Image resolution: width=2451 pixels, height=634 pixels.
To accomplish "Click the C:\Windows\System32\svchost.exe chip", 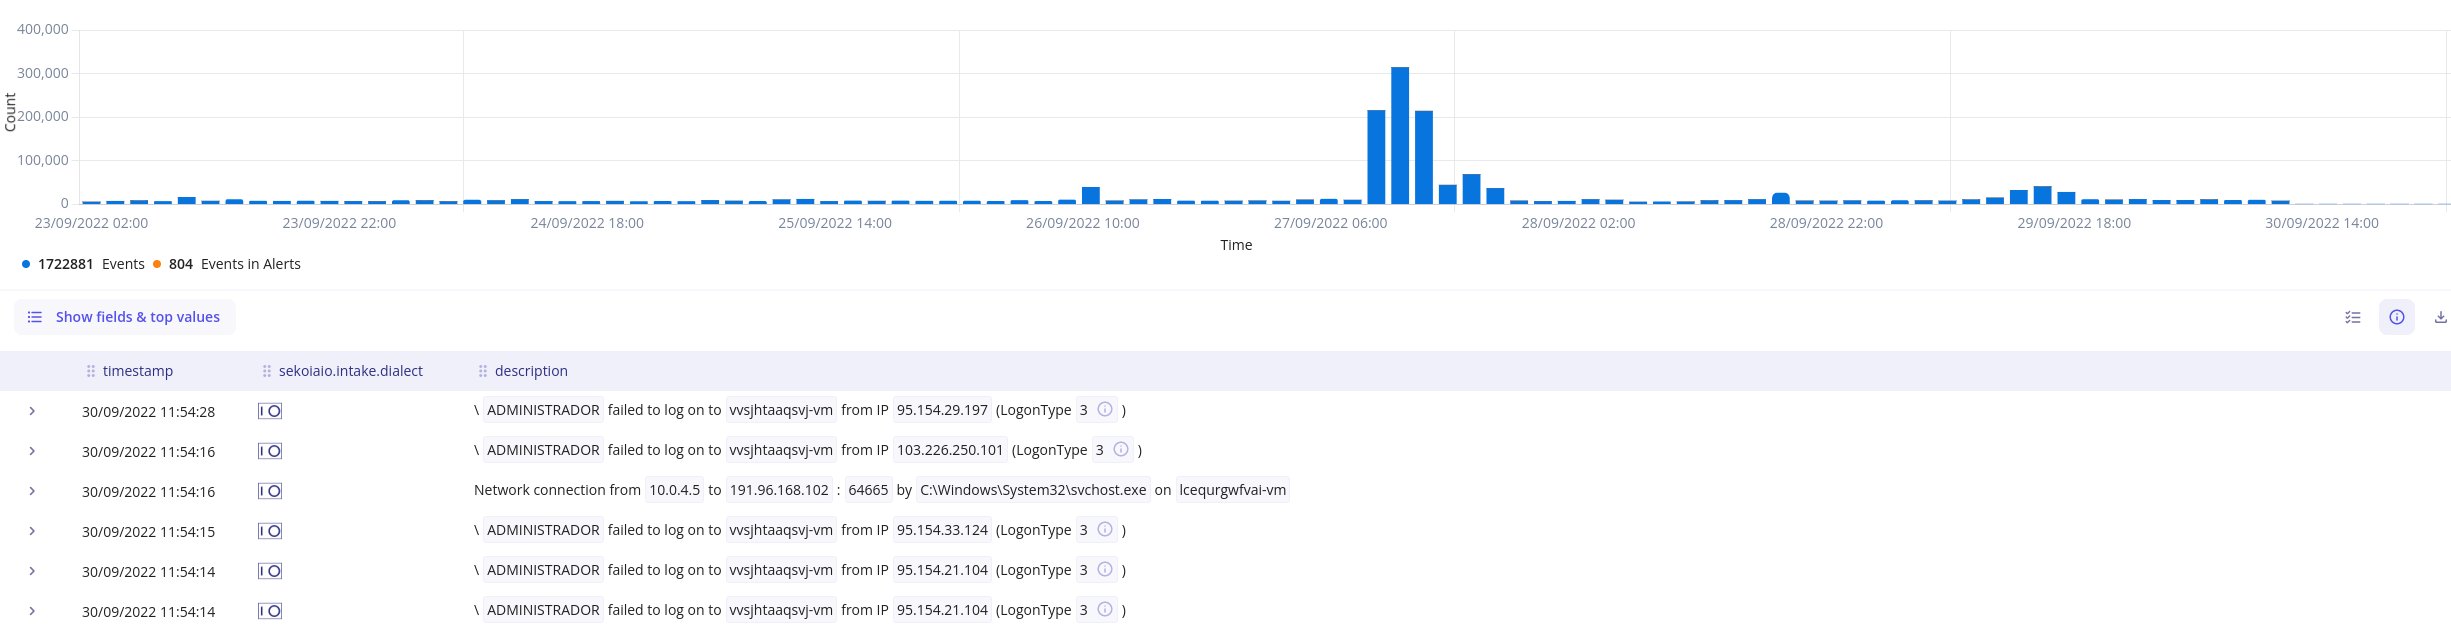I will [x=1033, y=490].
